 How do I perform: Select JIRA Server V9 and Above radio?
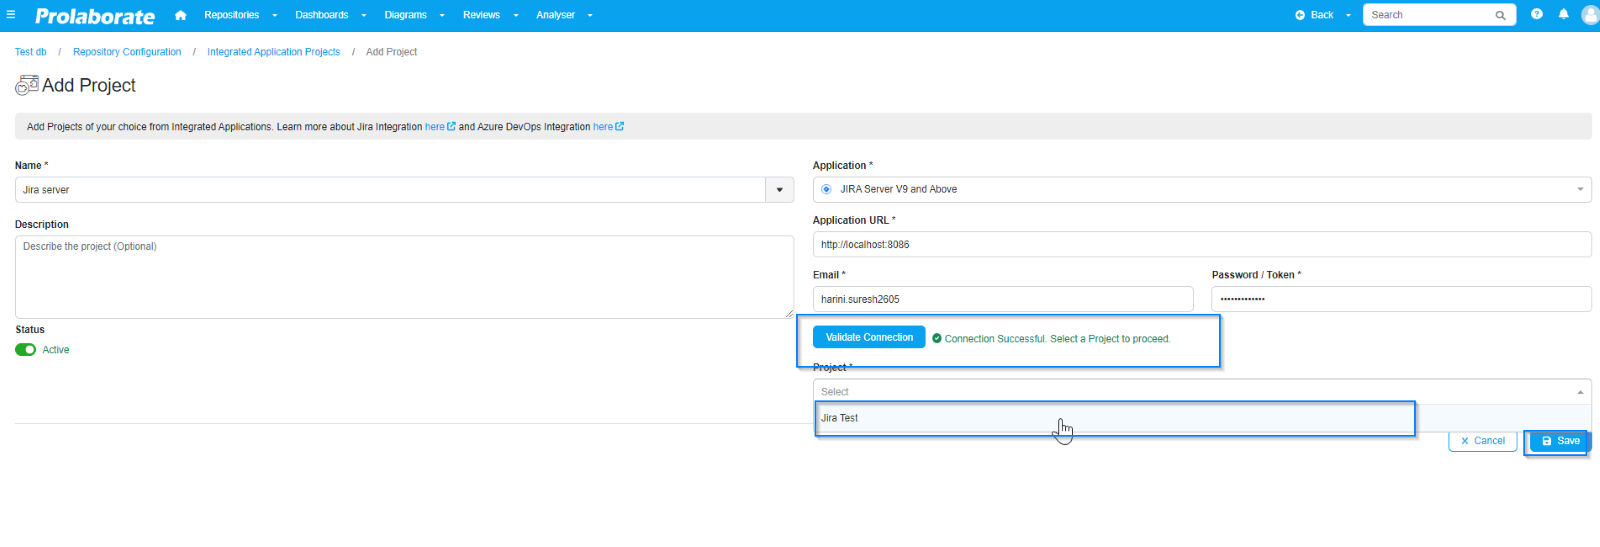click(826, 189)
